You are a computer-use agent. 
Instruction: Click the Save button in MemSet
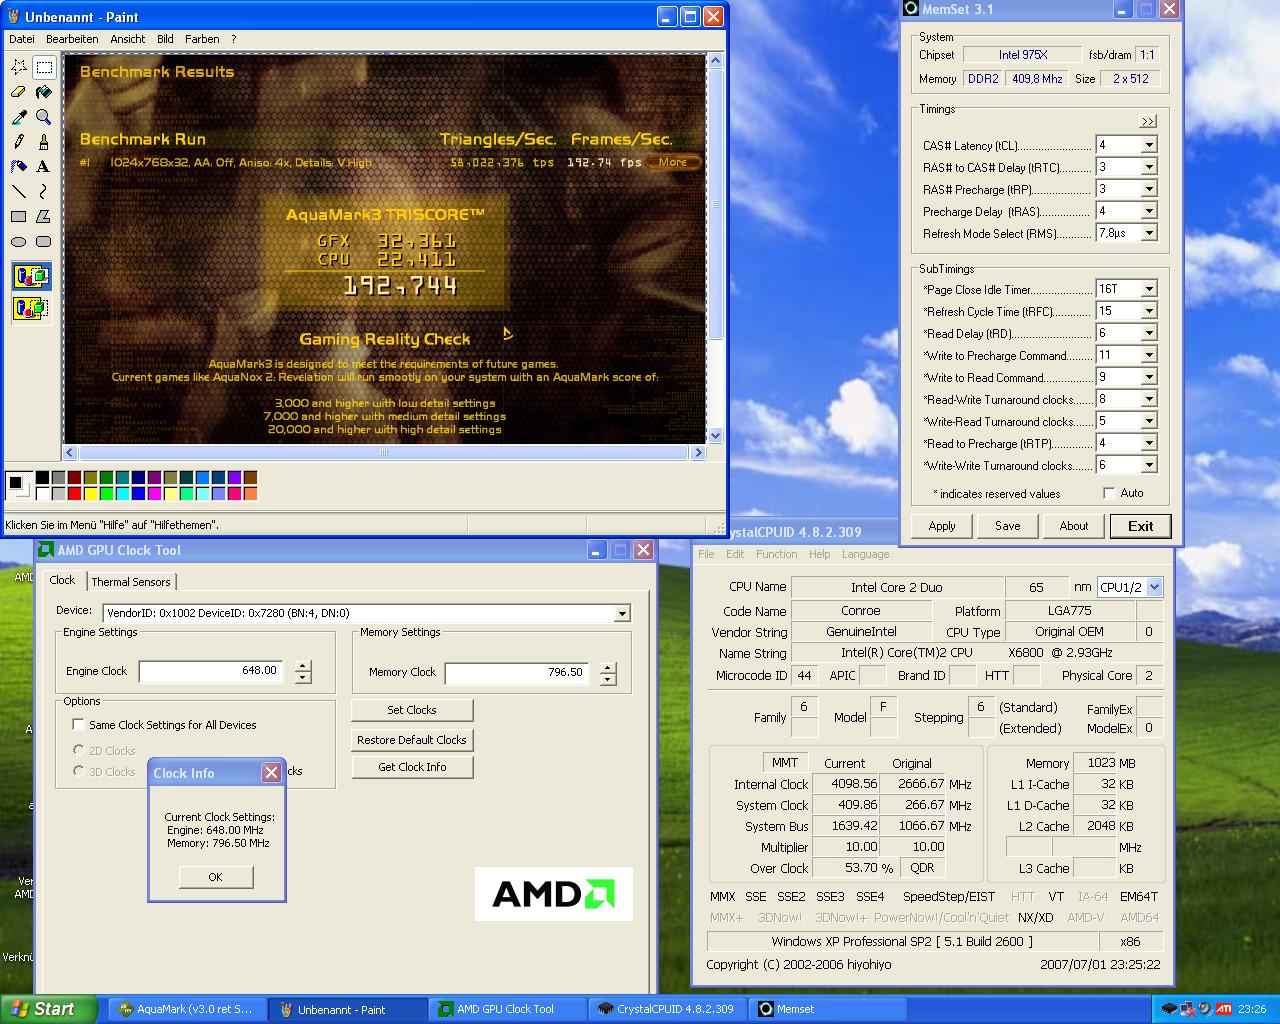pos(1008,526)
